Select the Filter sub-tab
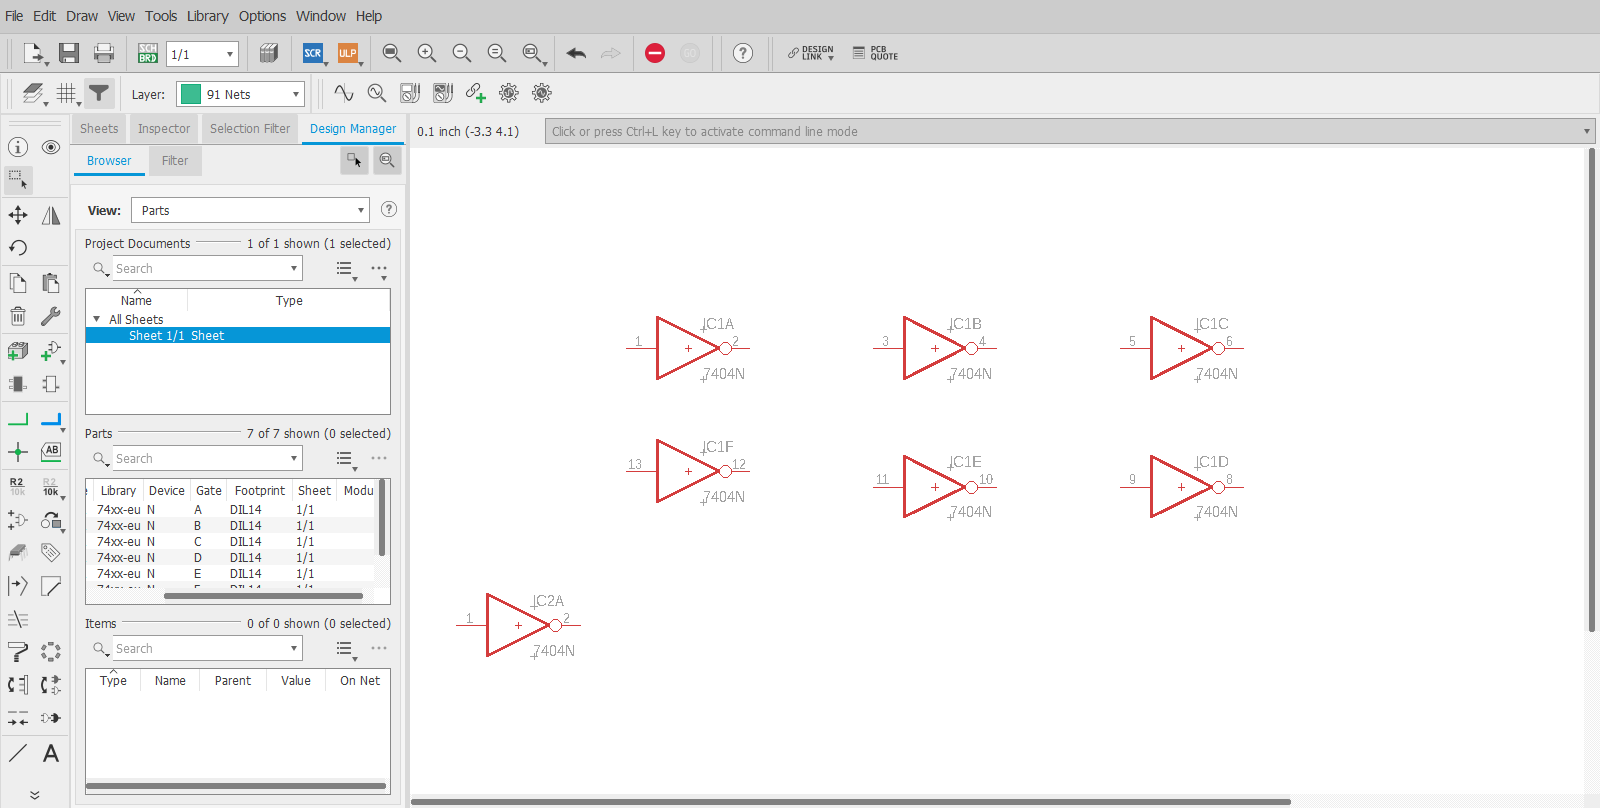 coord(175,161)
